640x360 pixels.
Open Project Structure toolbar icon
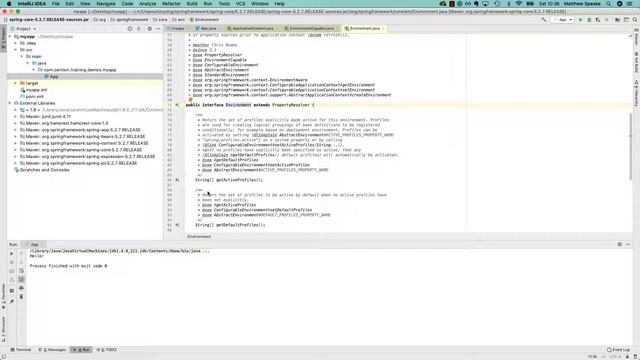pos(617,20)
